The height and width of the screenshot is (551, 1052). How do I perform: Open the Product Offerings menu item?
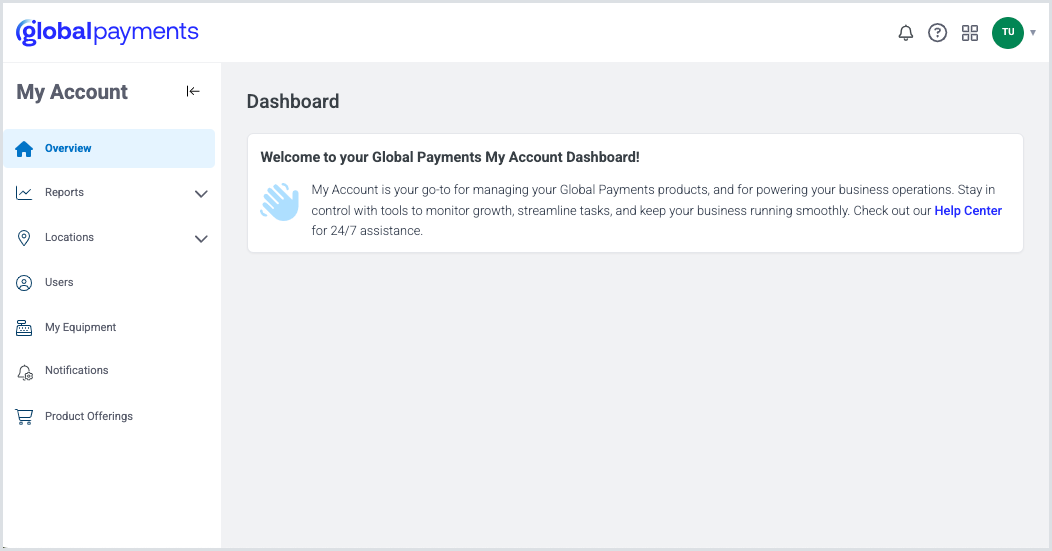click(88, 417)
